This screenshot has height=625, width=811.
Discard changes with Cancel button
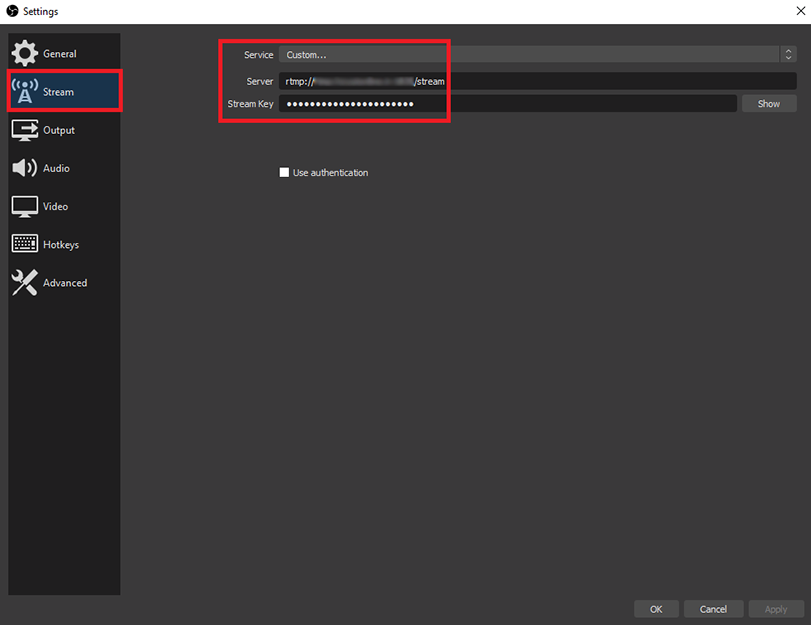pos(713,609)
